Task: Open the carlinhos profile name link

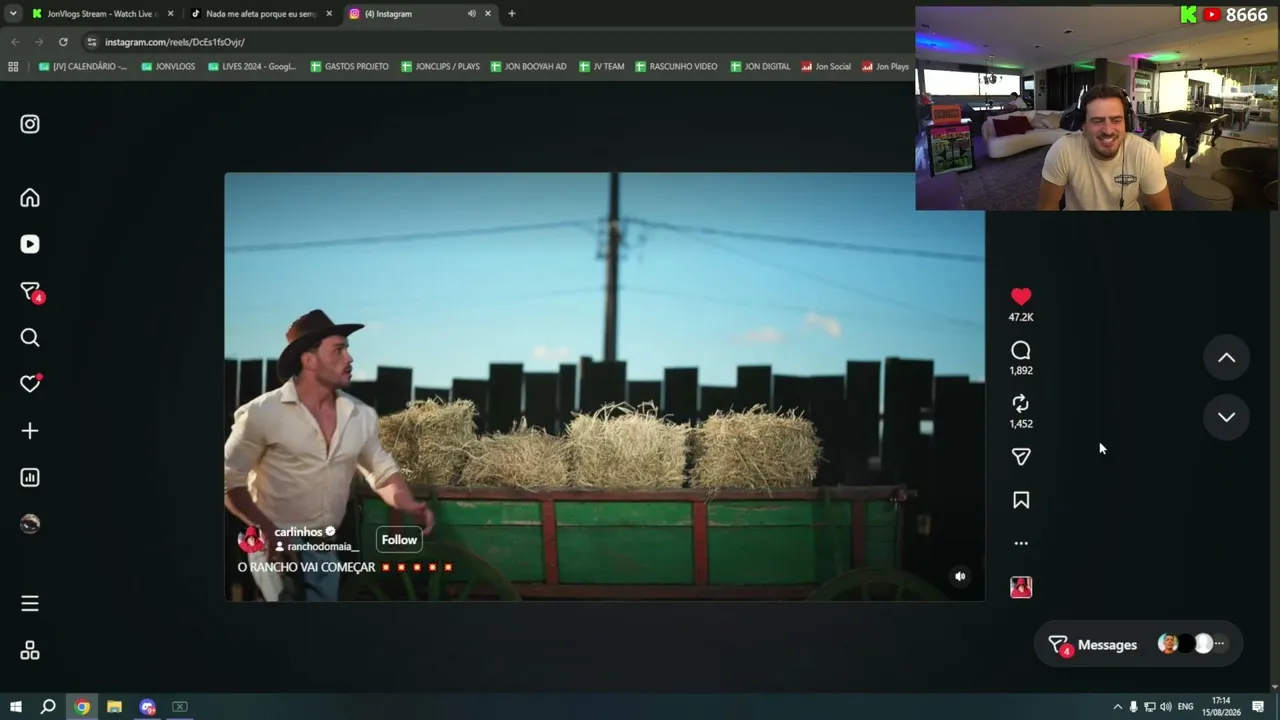Action: (298, 532)
